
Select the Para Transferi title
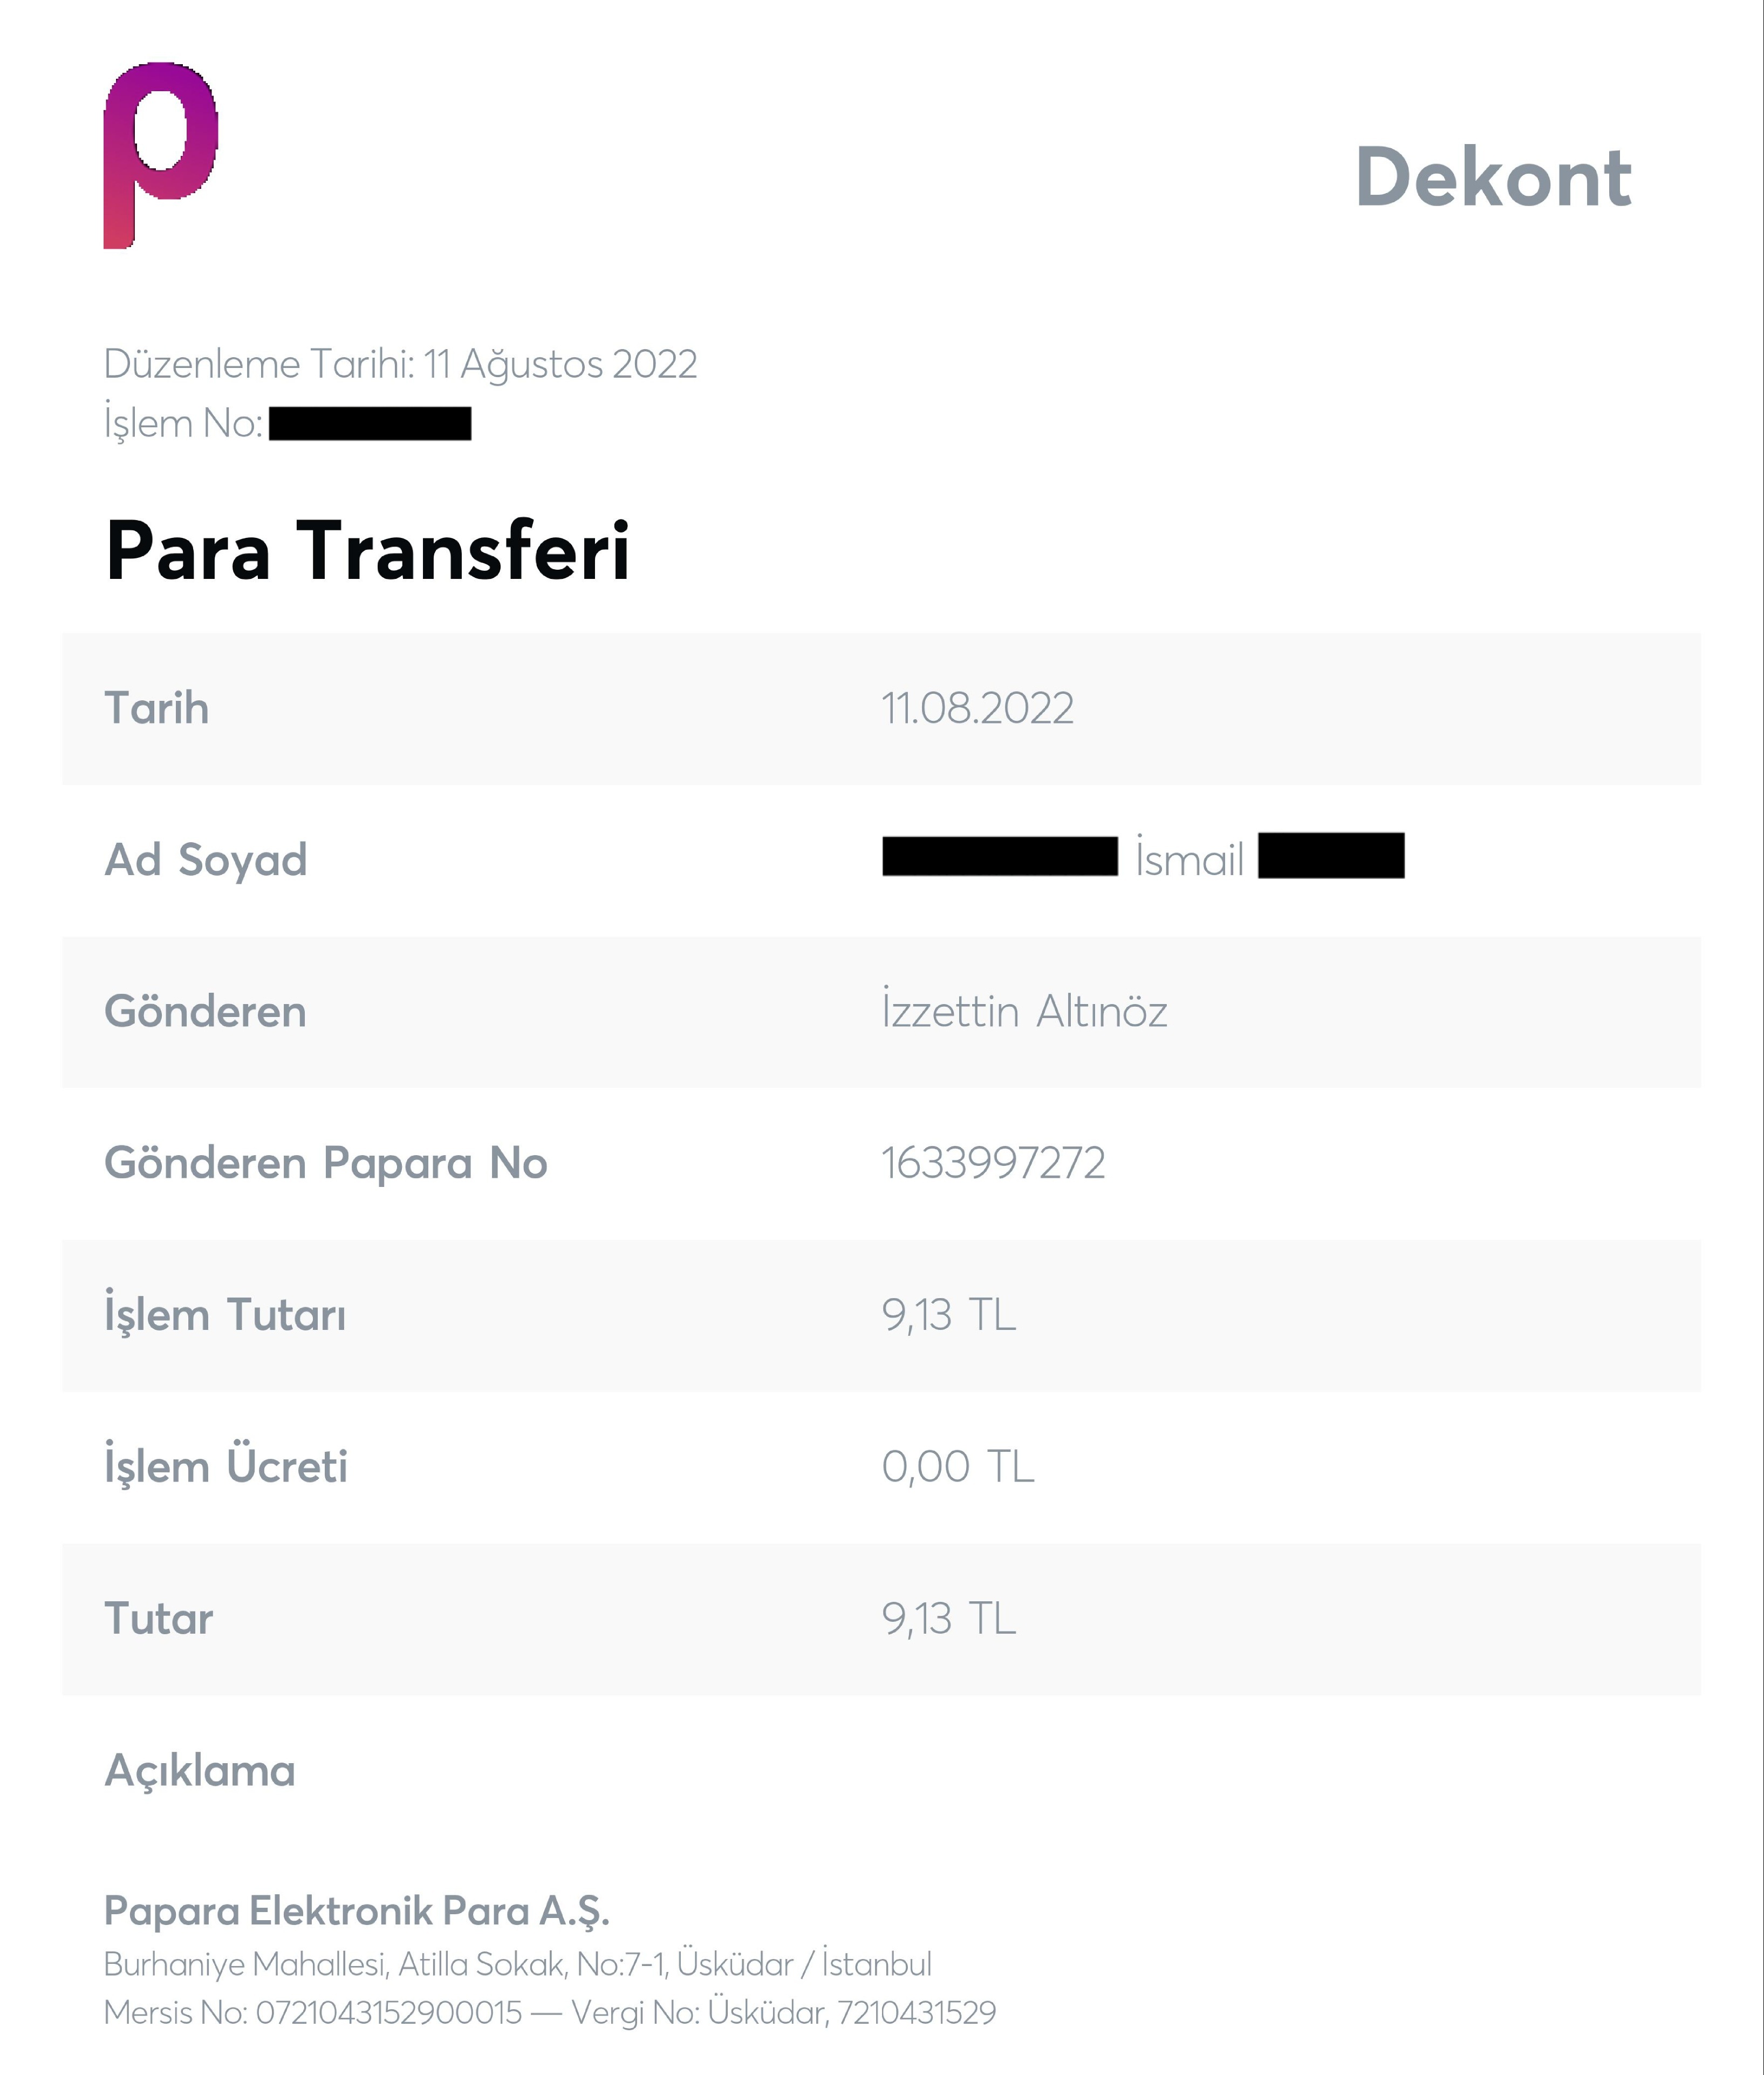tap(368, 550)
